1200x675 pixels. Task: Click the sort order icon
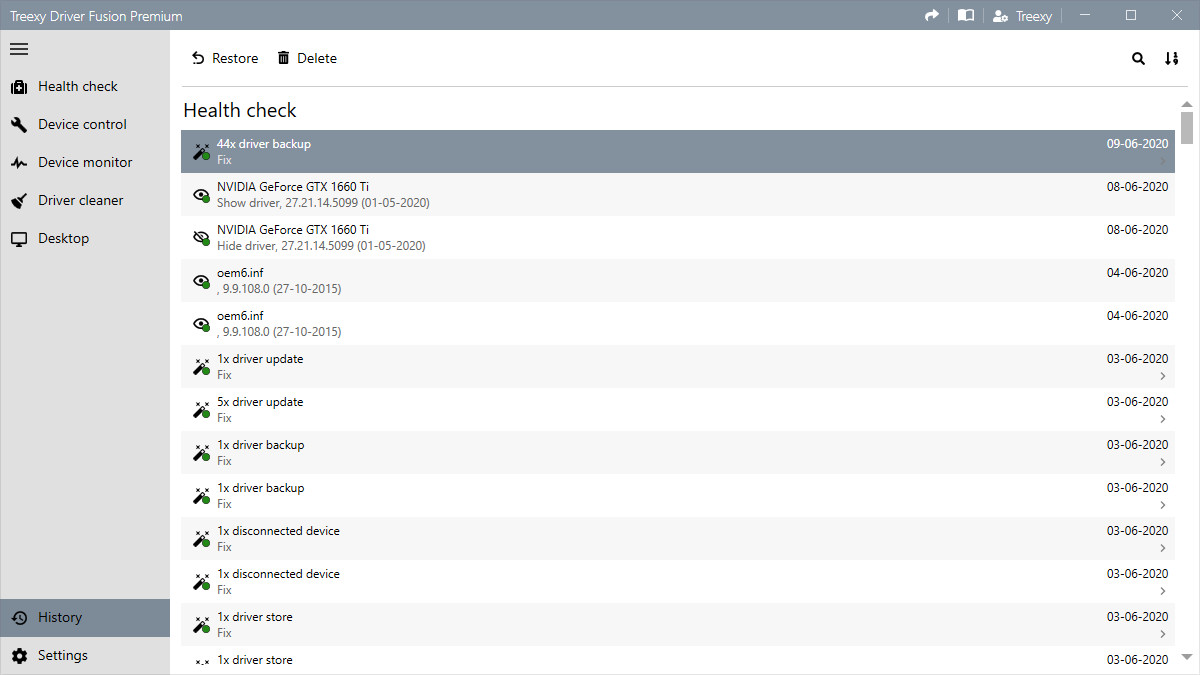coord(1171,59)
